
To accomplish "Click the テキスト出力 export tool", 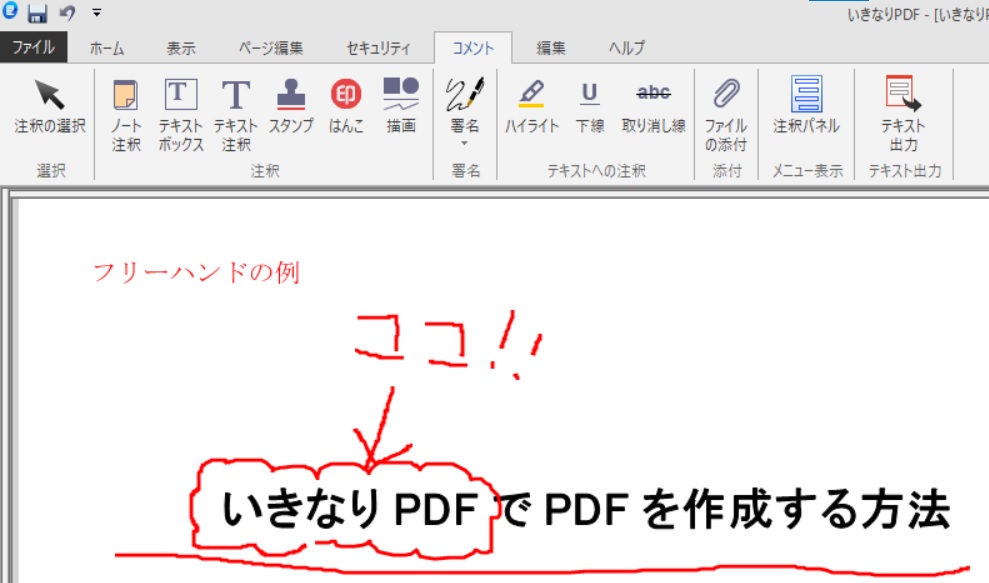I will pyautogui.click(x=903, y=114).
